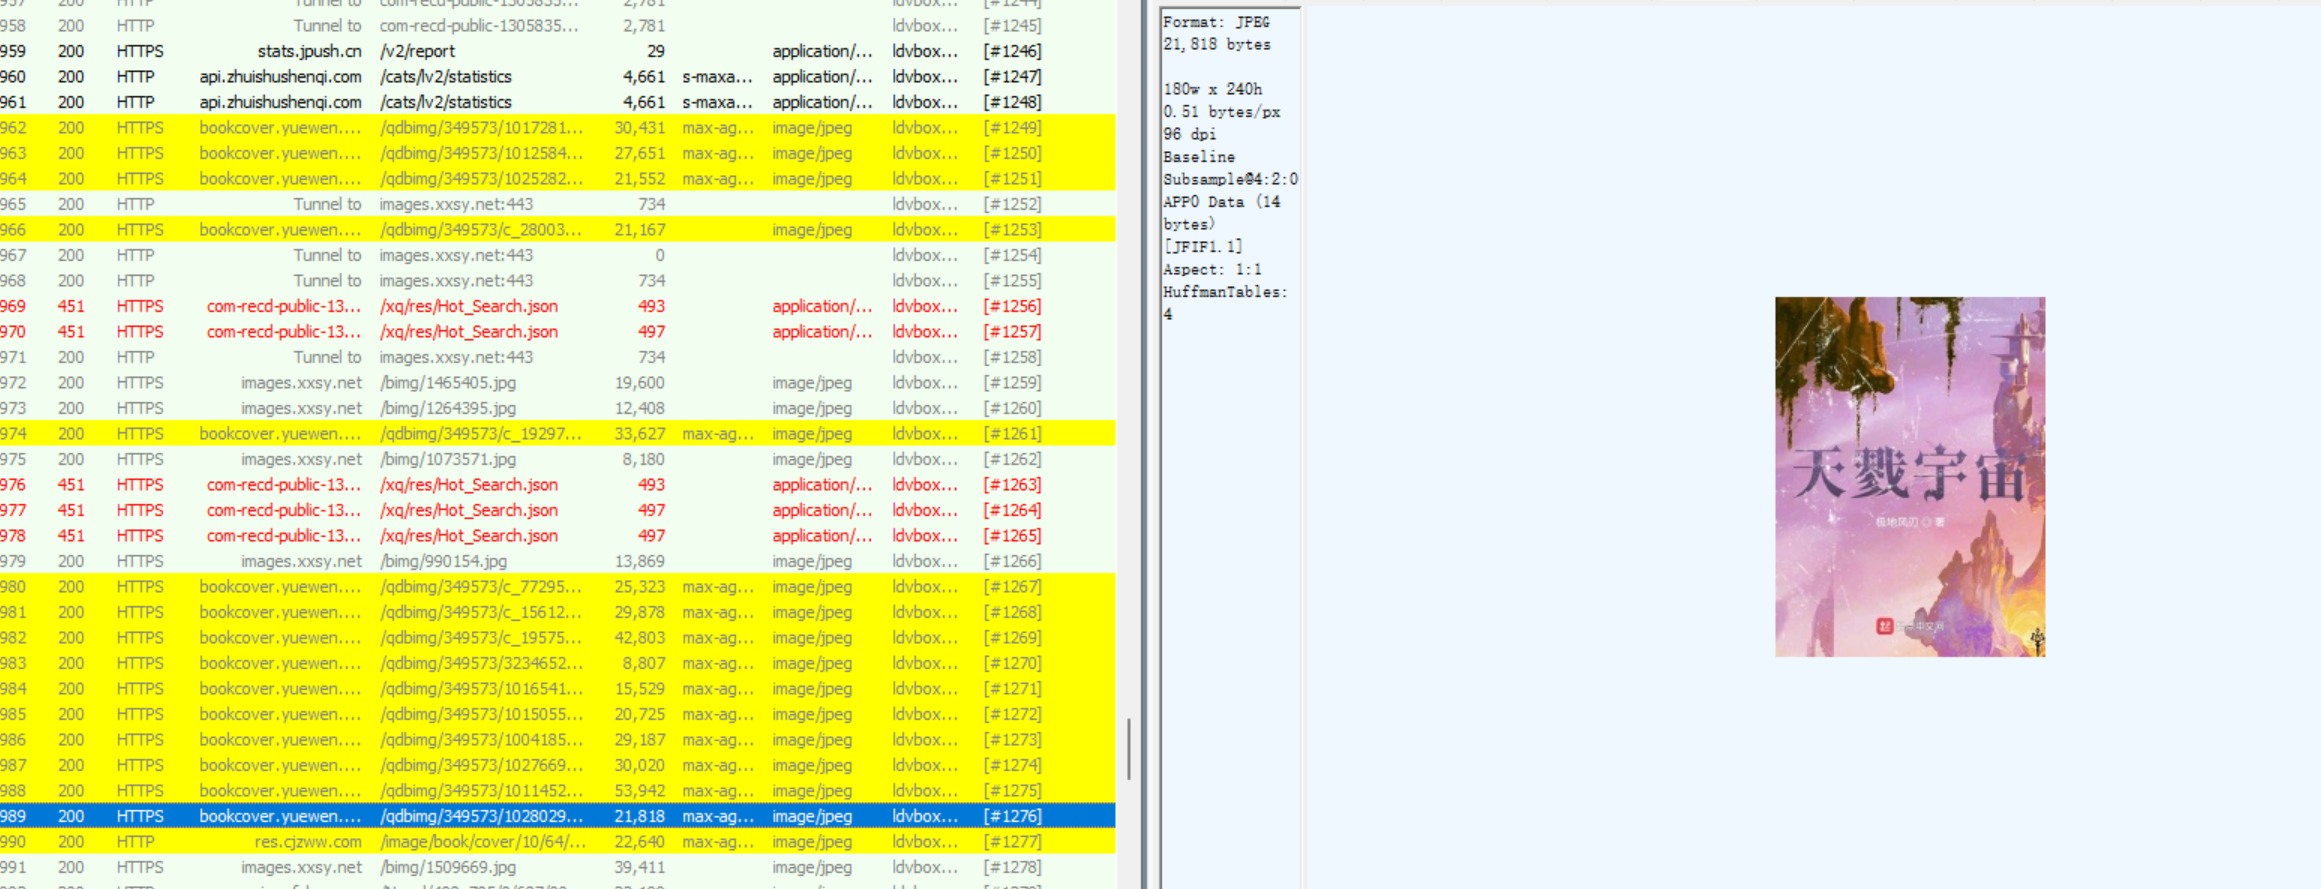Select tunnel session 965 images.xxsy.net:443

558,204
